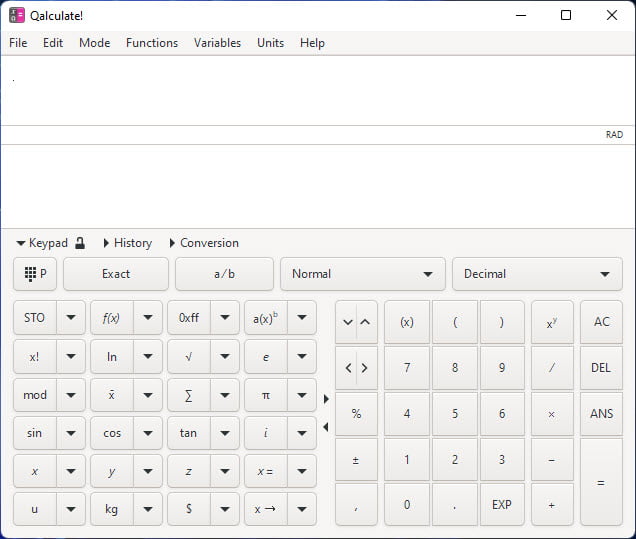Click the division slash key
The height and width of the screenshot is (539, 636).
(552, 368)
